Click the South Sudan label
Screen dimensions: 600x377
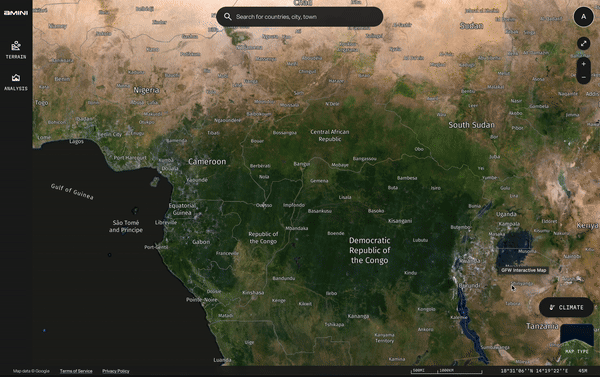471,125
